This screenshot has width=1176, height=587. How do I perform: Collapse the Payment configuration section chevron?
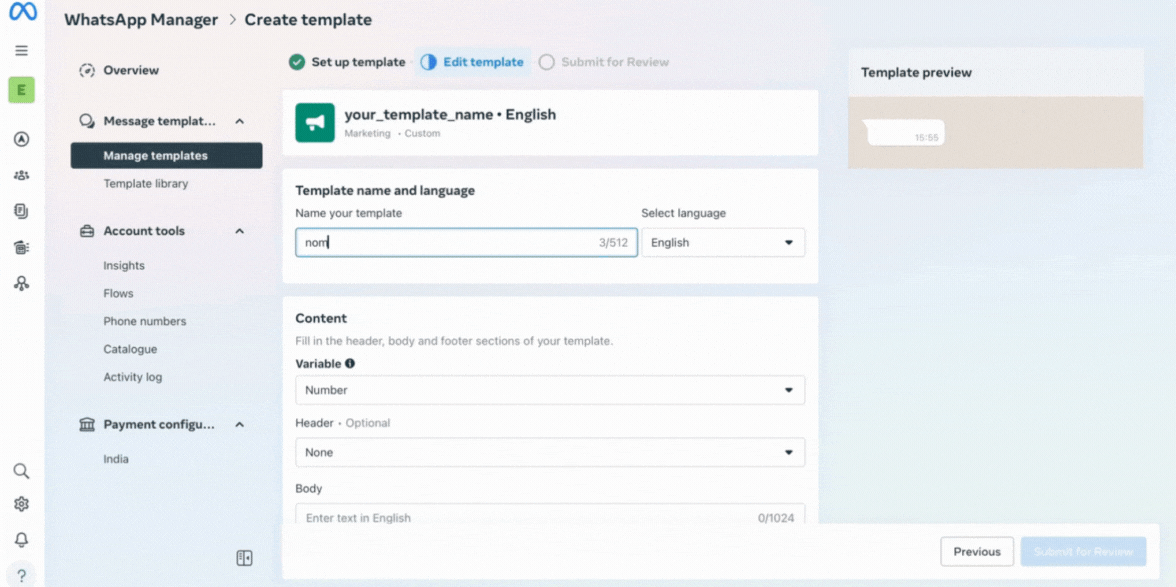(x=239, y=424)
